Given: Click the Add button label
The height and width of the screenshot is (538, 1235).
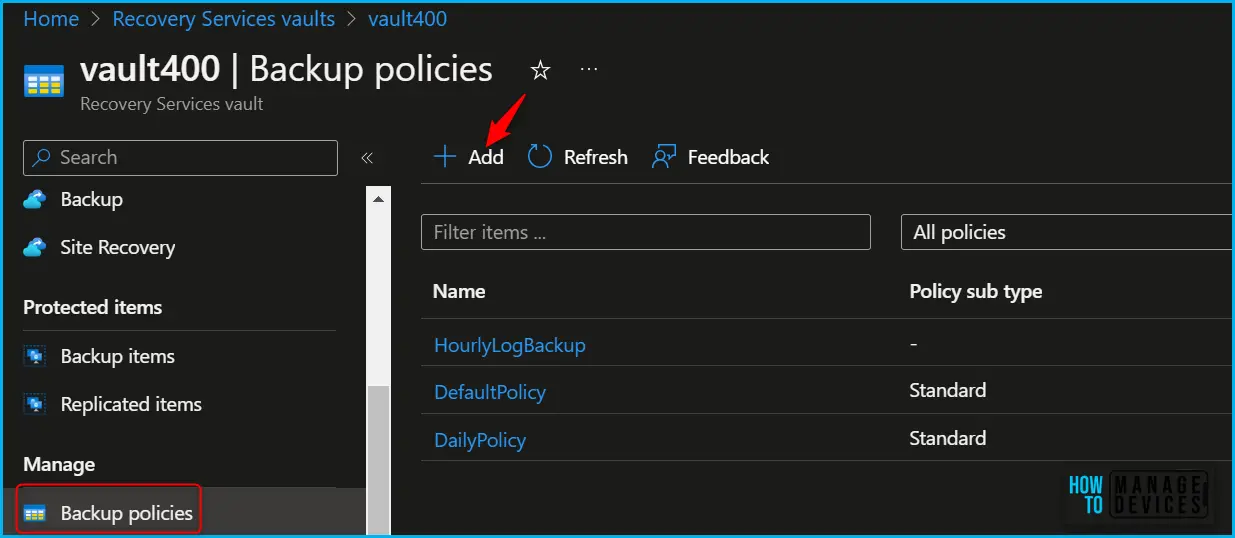Looking at the screenshot, I should (486, 157).
